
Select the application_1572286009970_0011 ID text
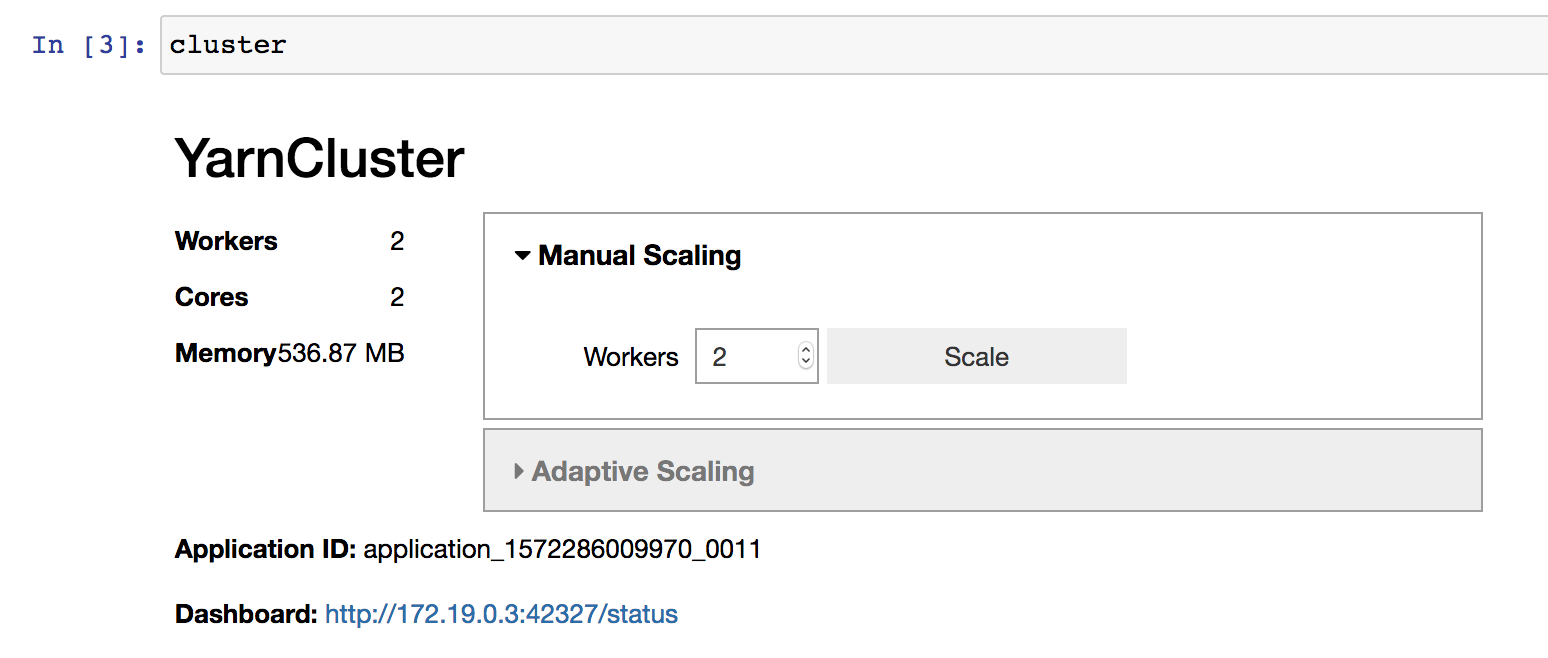pyautogui.click(x=562, y=550)
